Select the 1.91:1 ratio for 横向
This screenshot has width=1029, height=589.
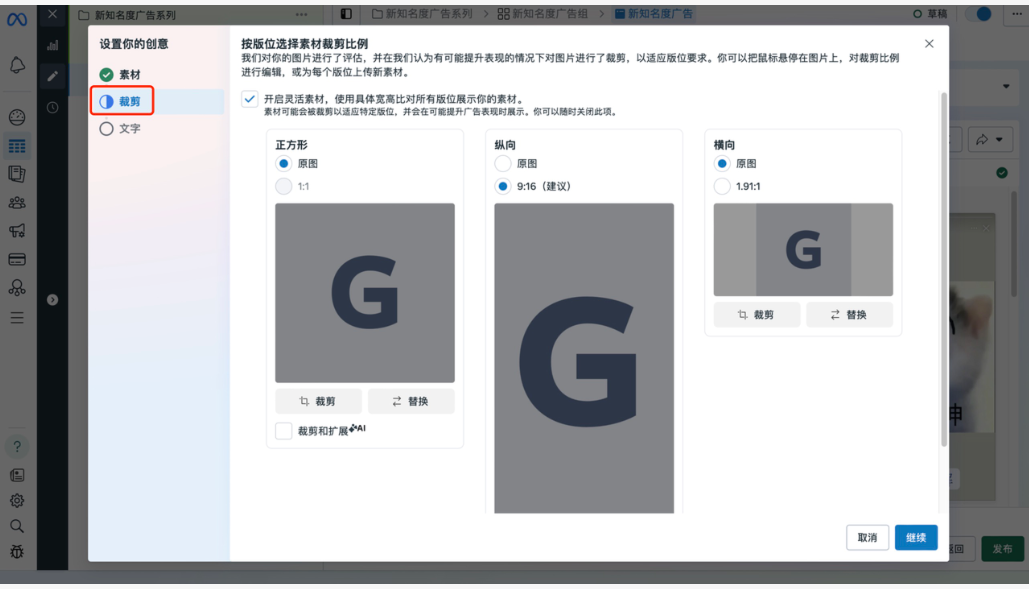[x=722, y=186]
